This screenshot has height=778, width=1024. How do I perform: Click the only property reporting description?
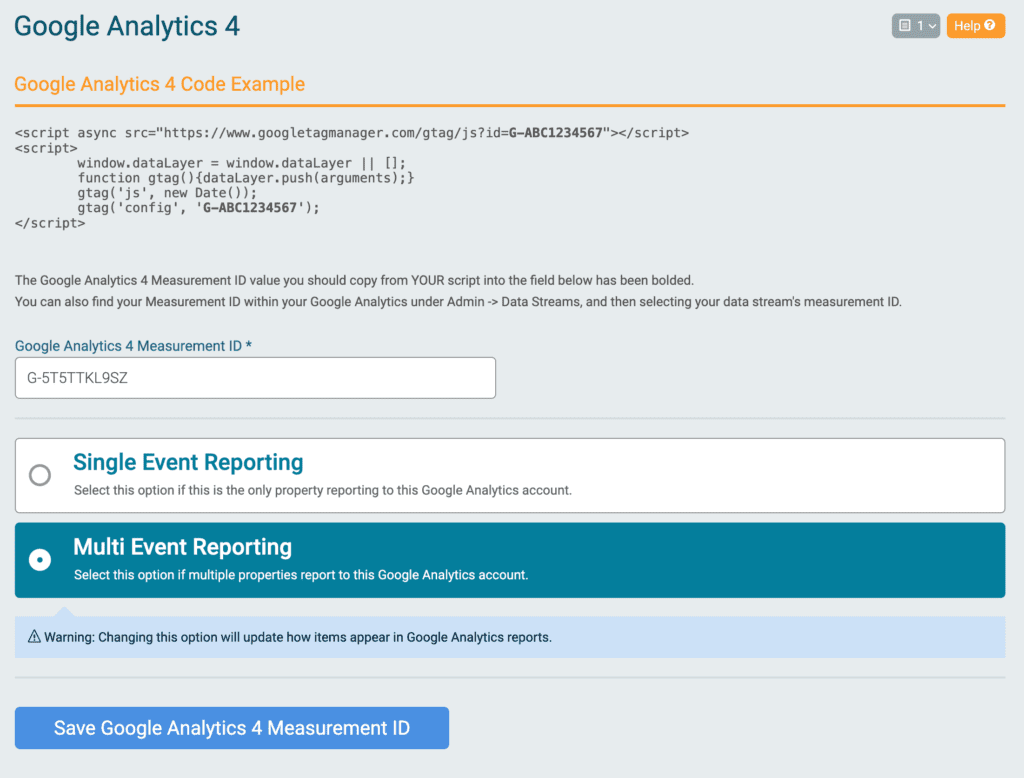[323, 490]
